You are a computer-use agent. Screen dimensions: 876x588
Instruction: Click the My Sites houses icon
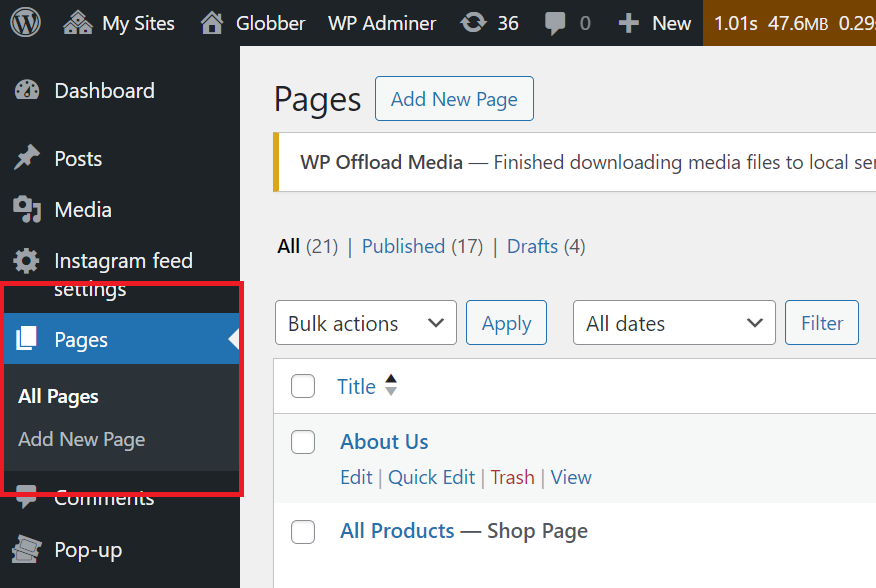pyautogui.click(x=78, y=23)
